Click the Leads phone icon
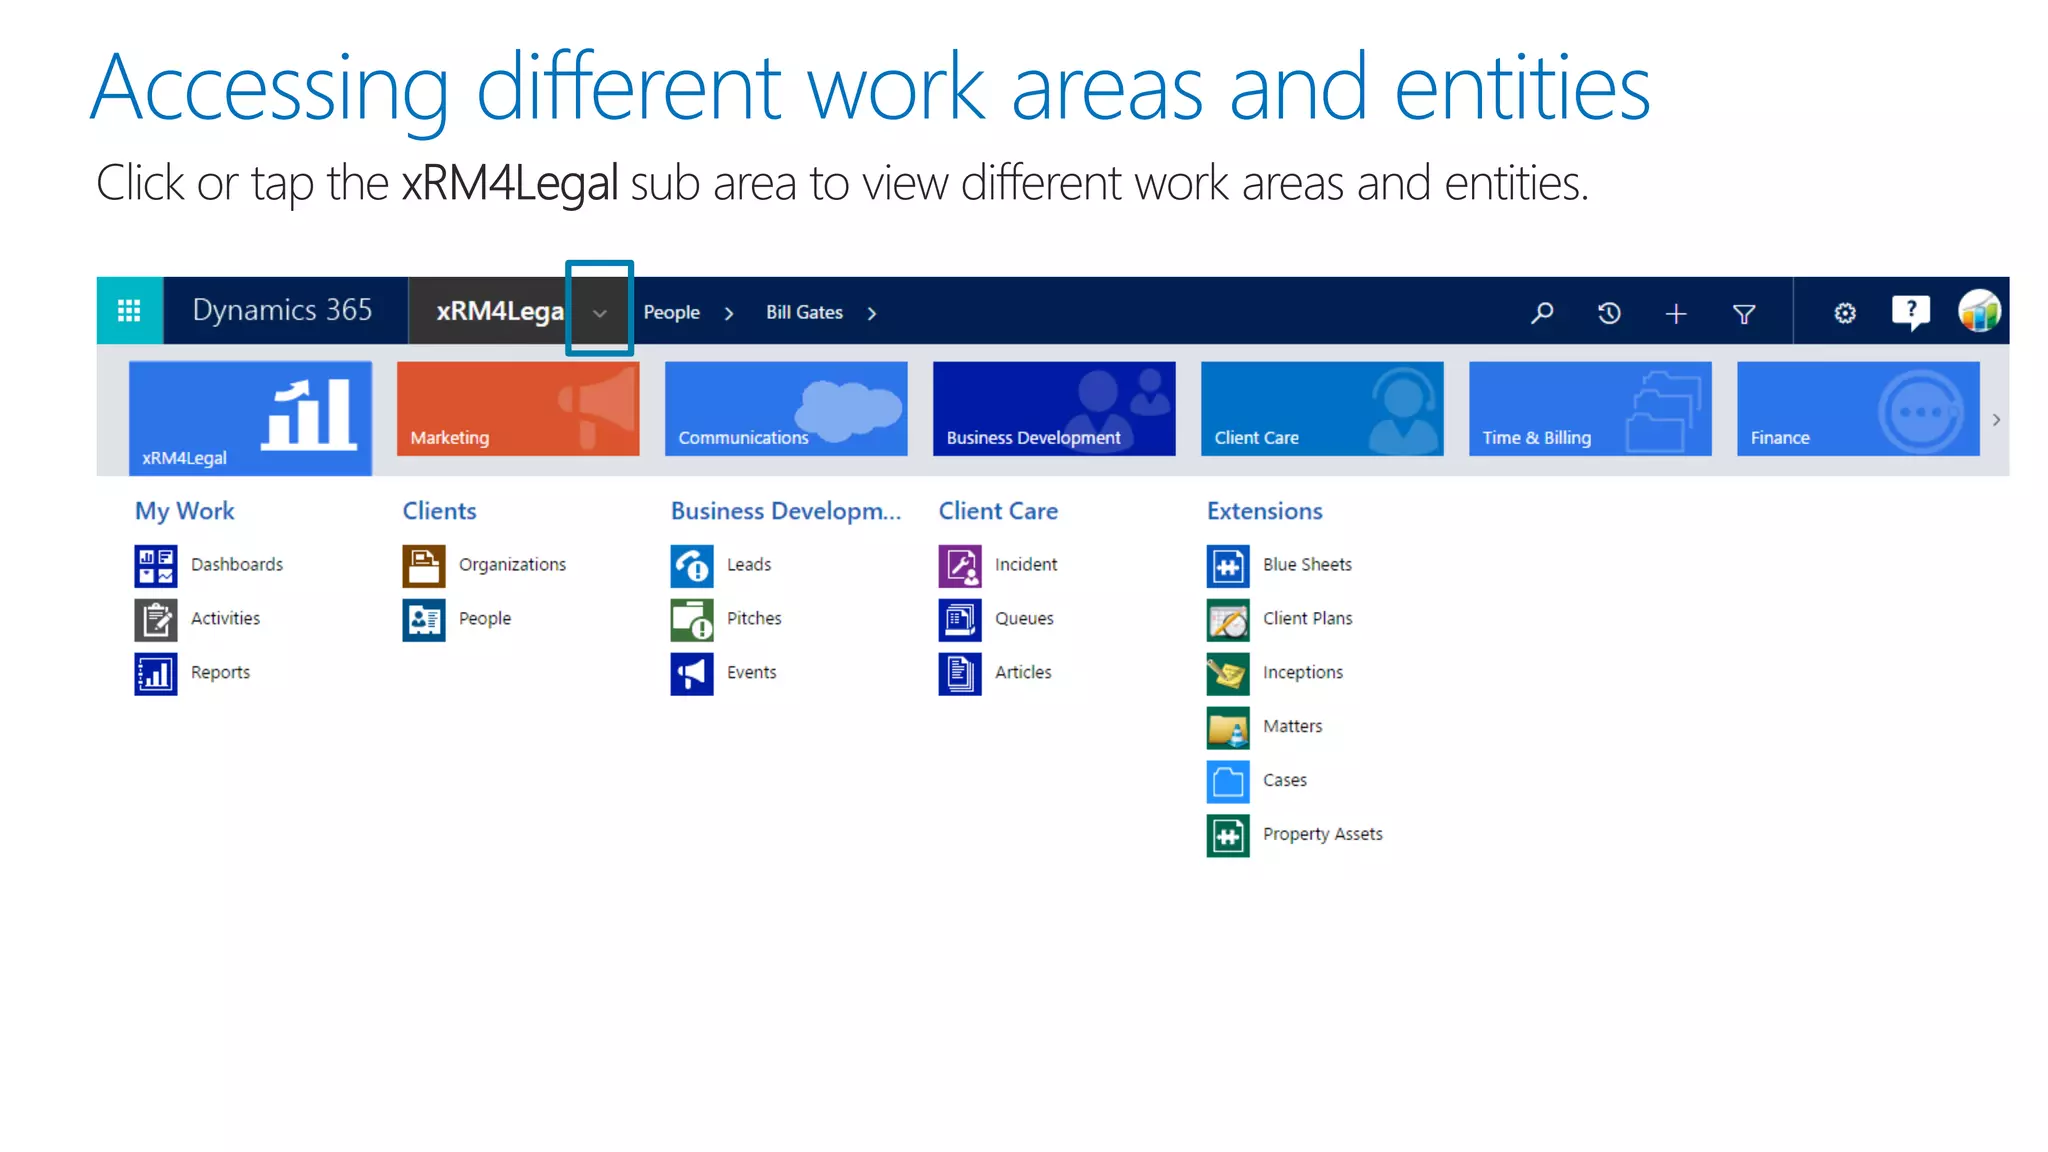Viewport: 2048px width, 1152px height. pos(692,565)
